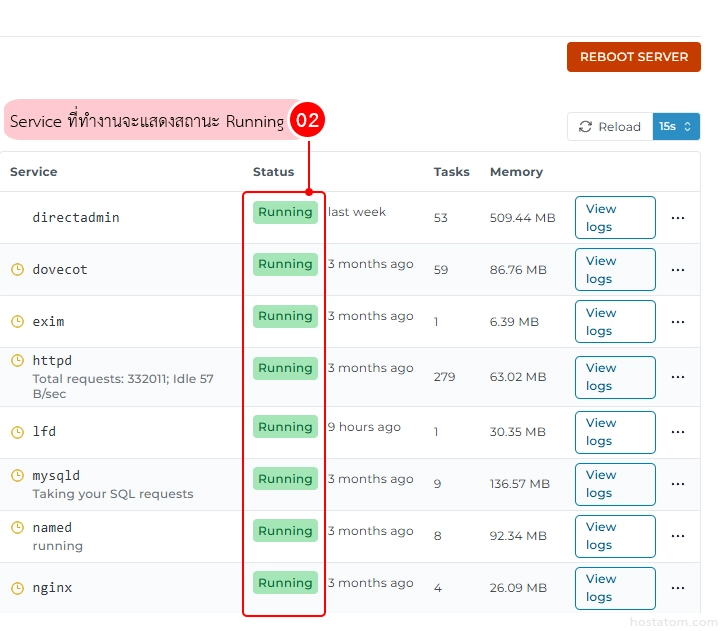Click the Running badge for directadmin

(x=285, y=212)
